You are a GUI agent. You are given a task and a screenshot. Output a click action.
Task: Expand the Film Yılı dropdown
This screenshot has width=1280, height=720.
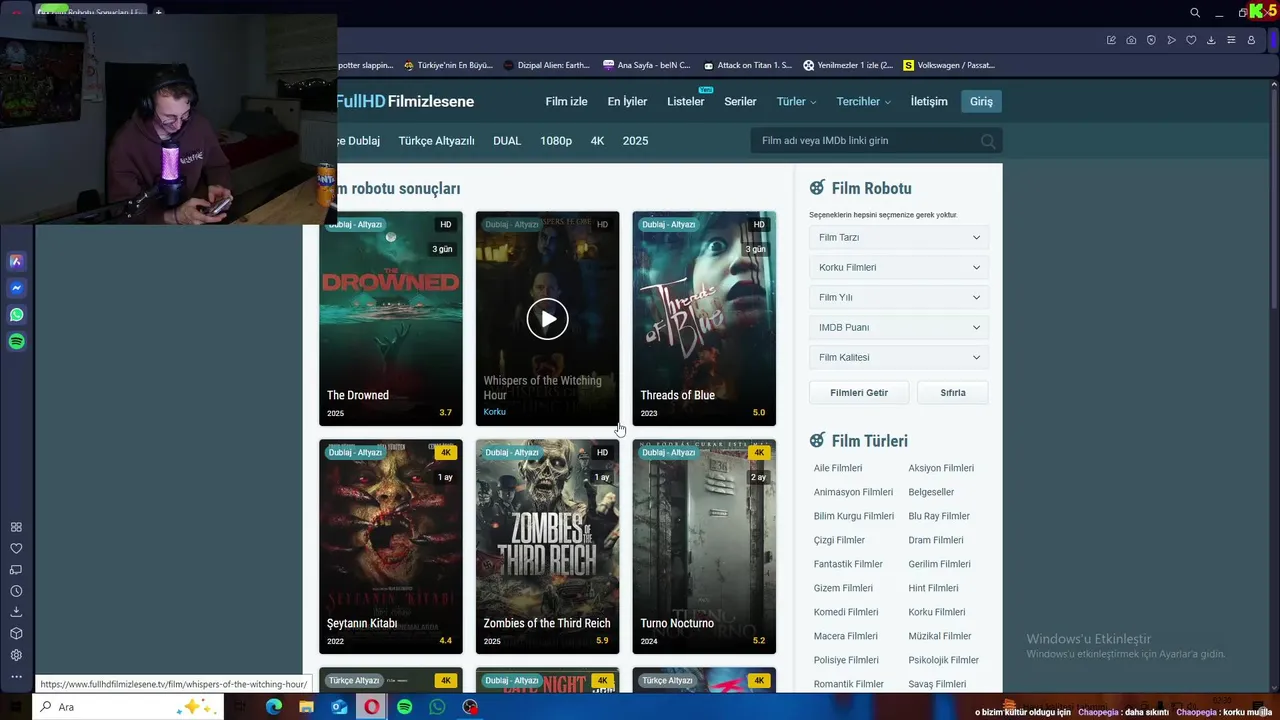(898, 298)
